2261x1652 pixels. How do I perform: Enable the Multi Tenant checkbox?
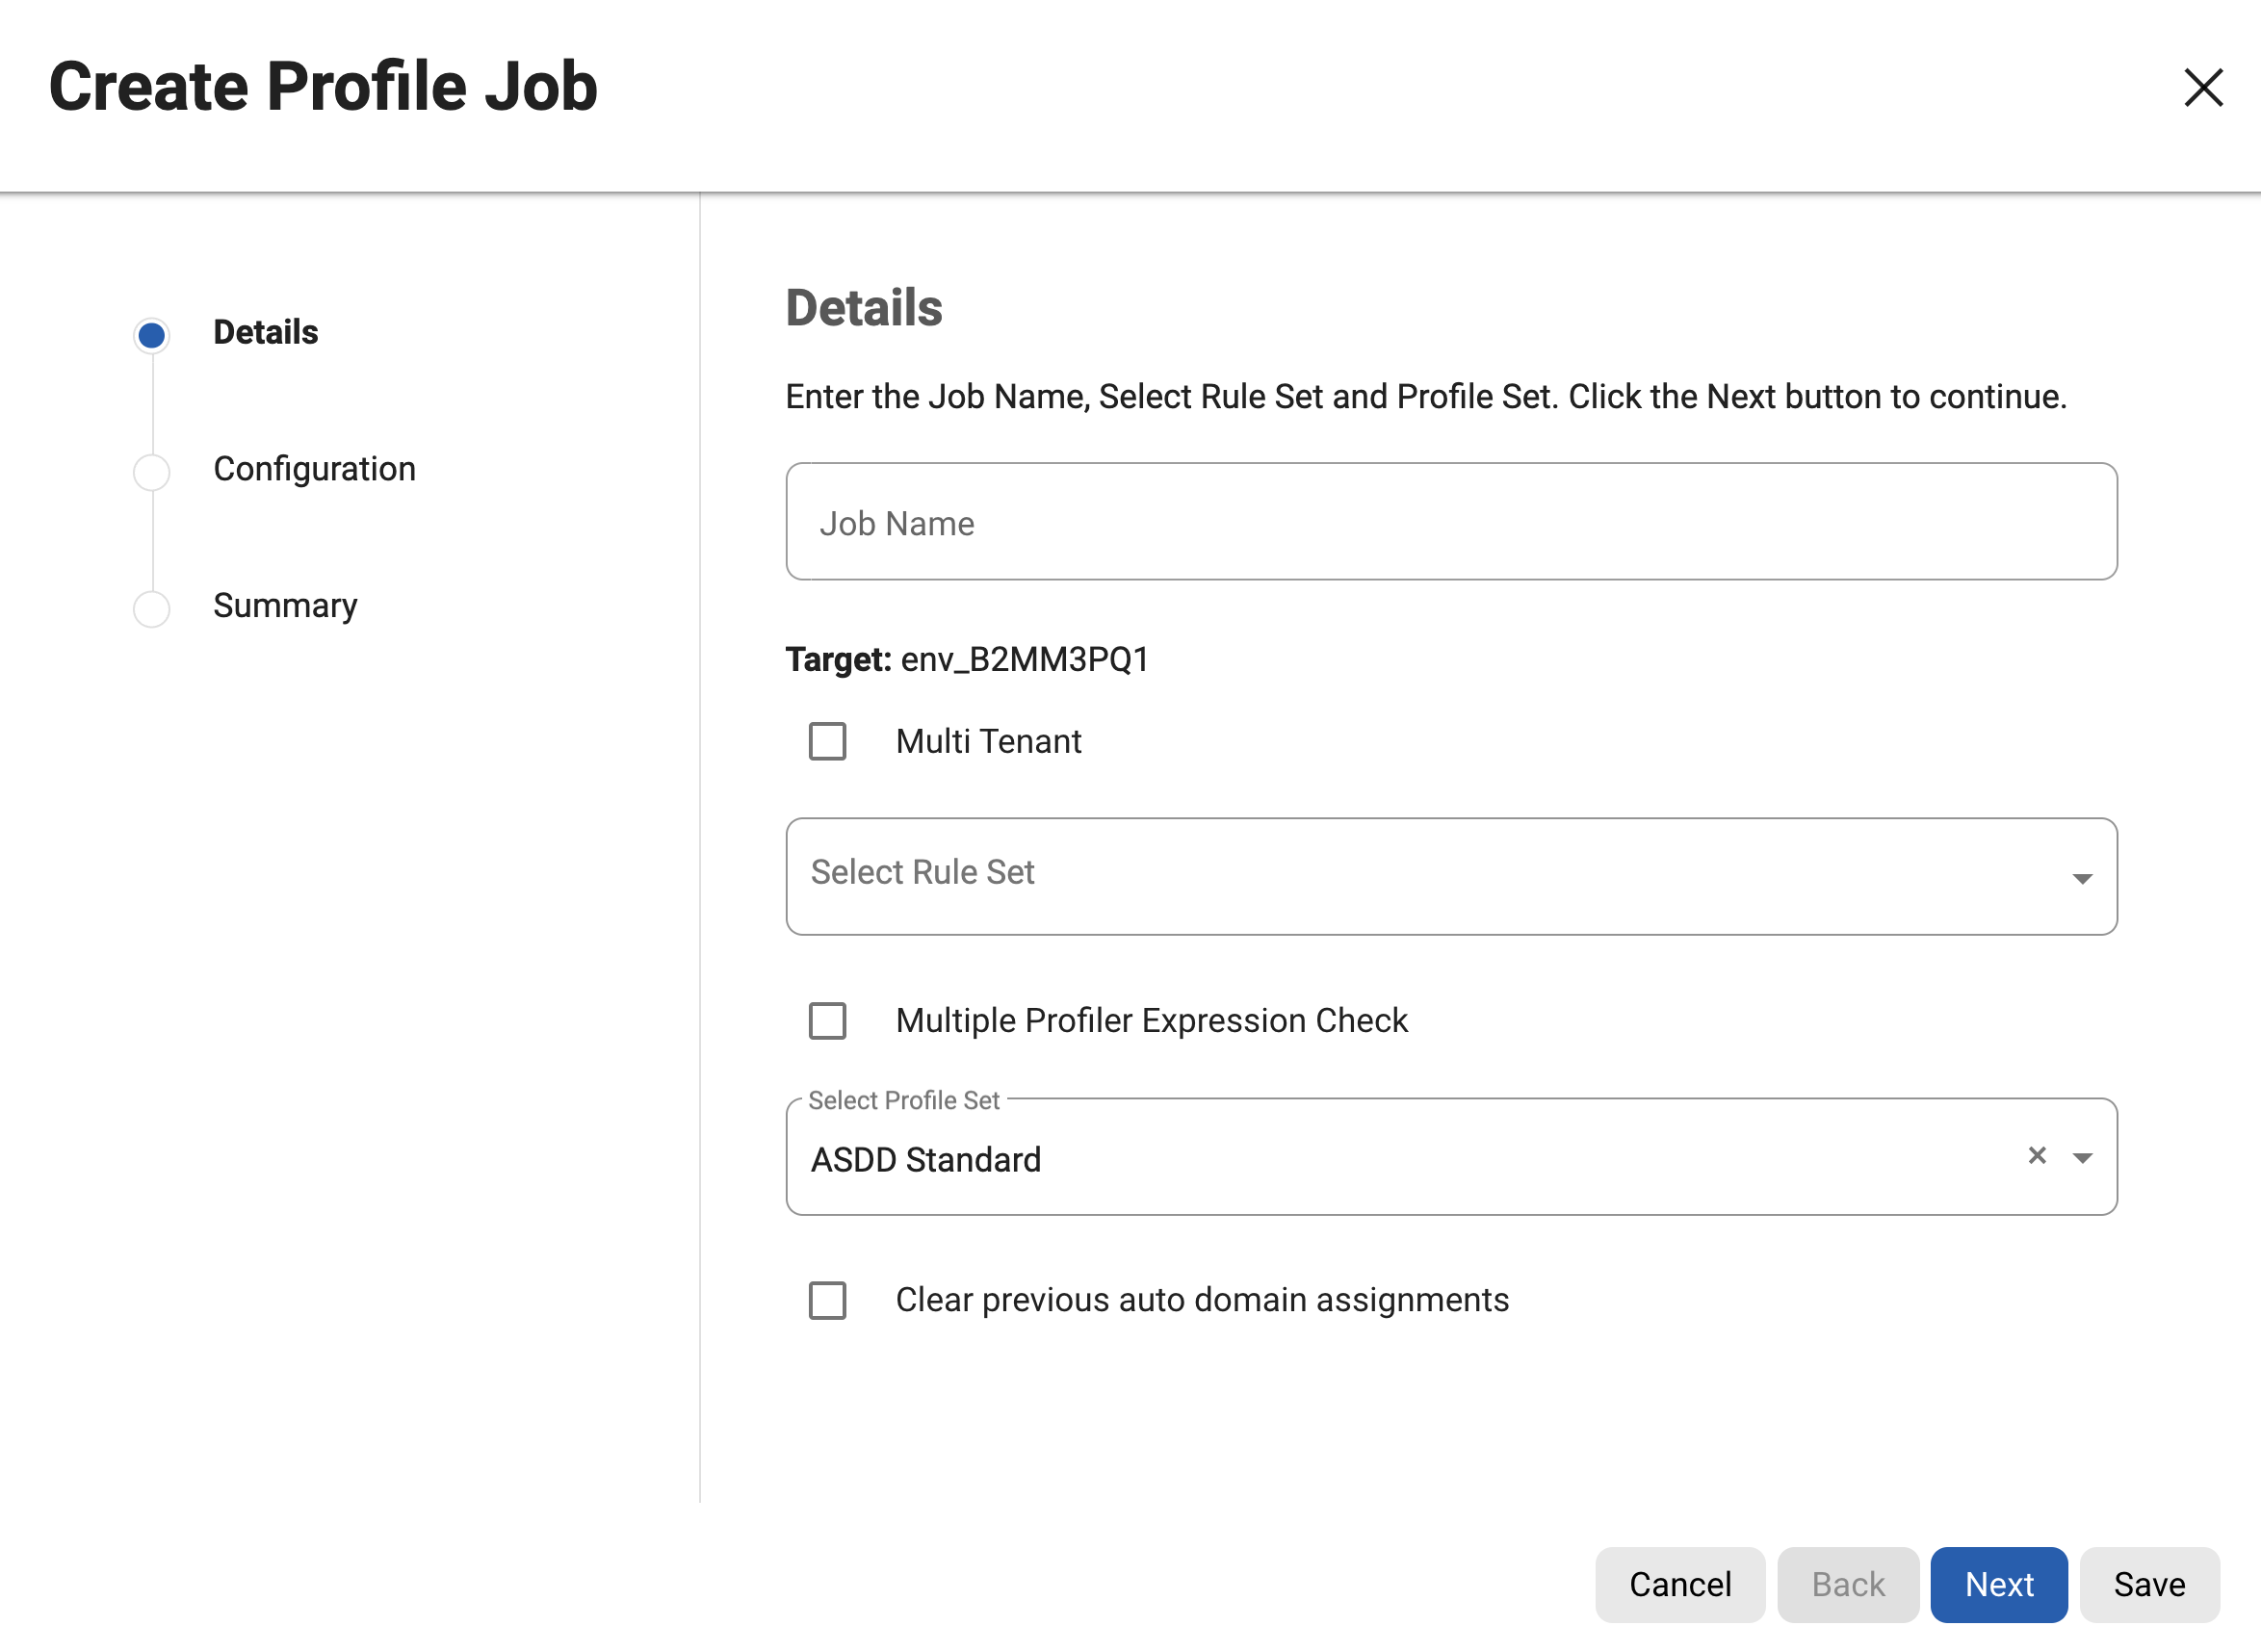(x=828, y=742)
